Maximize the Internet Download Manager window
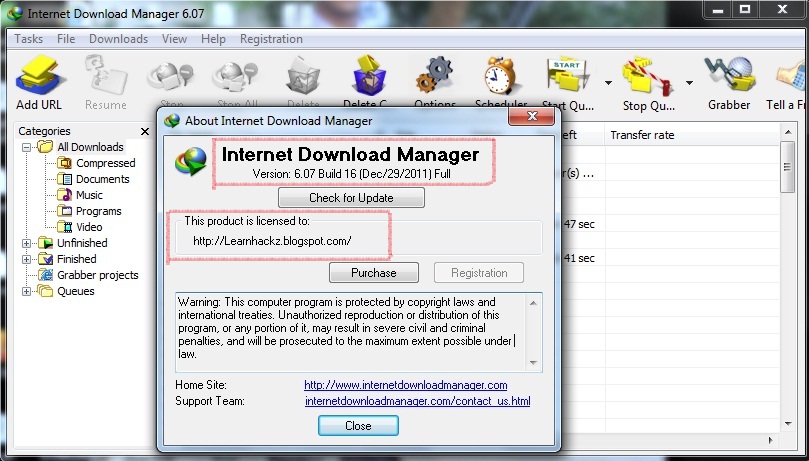The height and width of the screenshot is (461, 809). 745,9
